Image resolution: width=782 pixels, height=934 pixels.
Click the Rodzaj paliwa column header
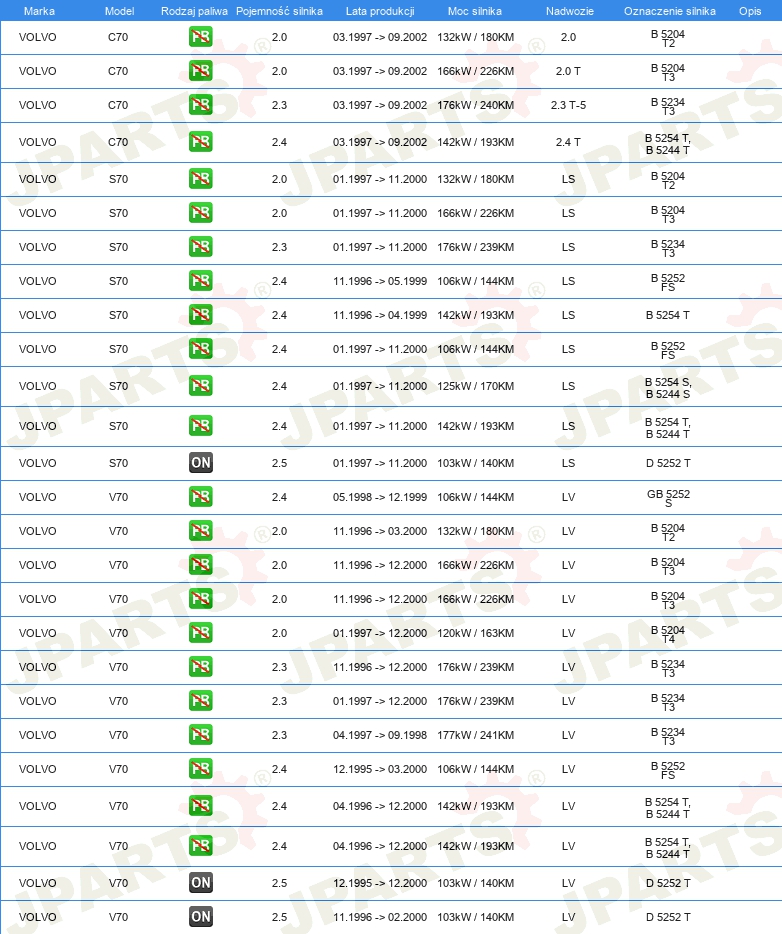point(194,11)
